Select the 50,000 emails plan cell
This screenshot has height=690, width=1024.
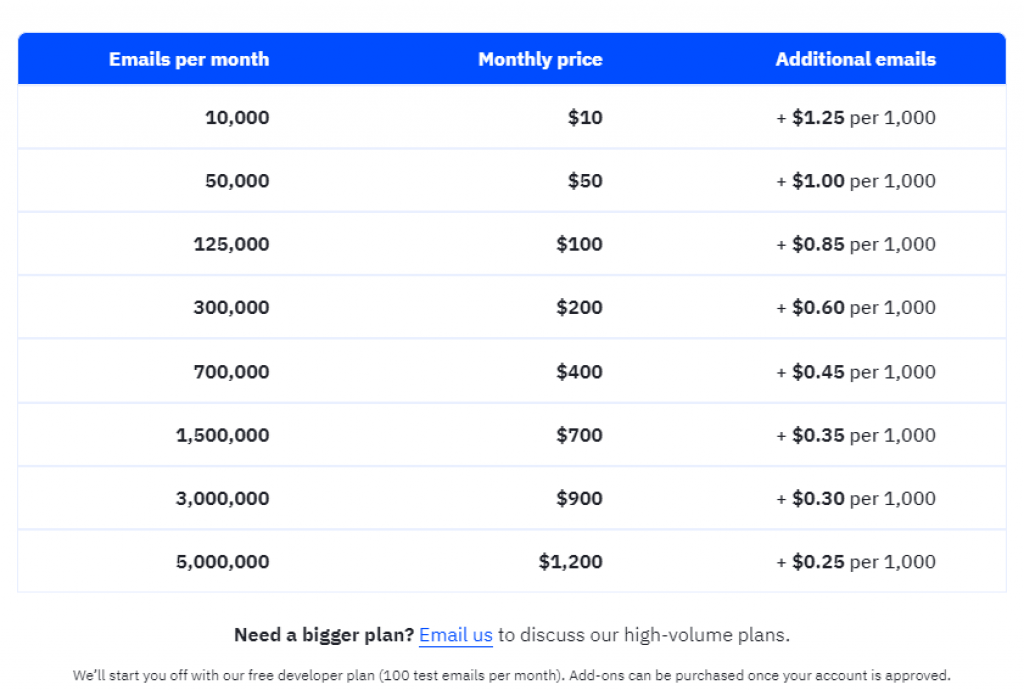tap(237, 181)
